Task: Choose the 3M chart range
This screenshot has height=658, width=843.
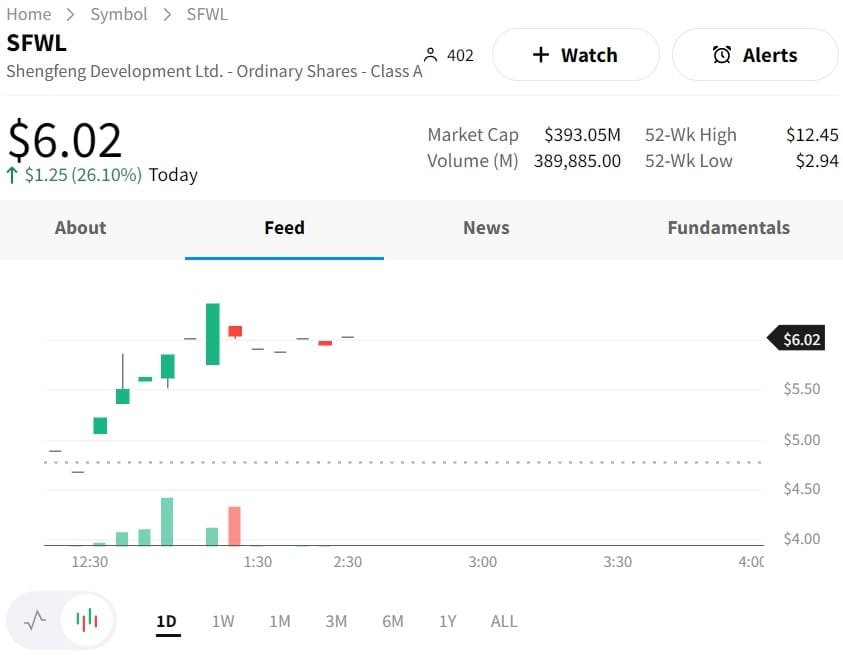Action: pos(336,621)
